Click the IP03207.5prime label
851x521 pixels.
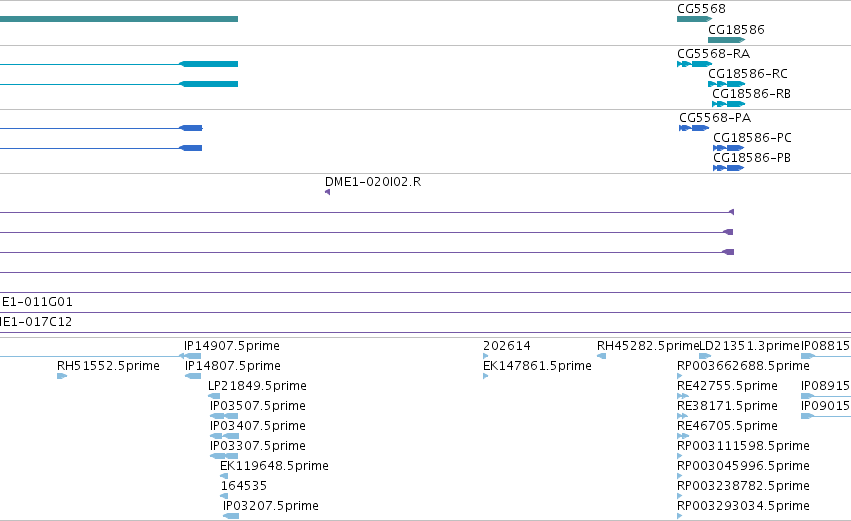(x=271, y=506)
